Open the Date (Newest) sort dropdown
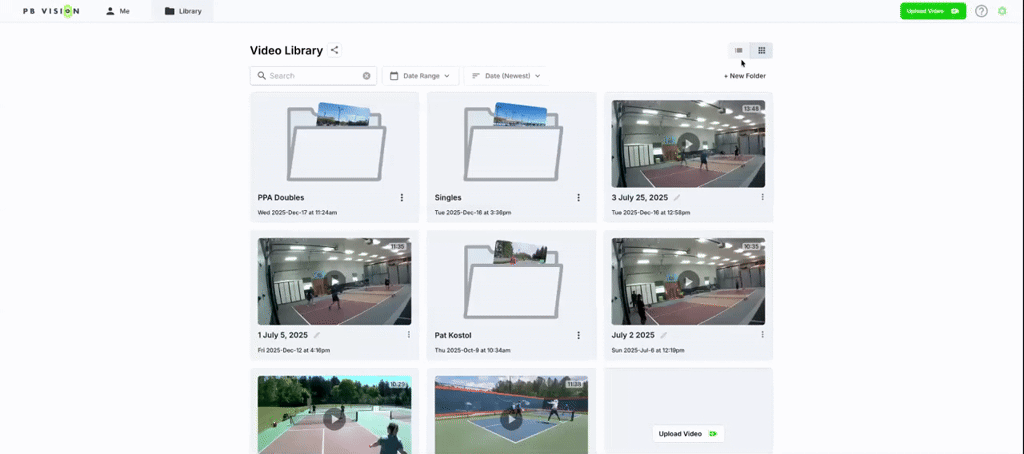The width and height of the screenshot is (1024, 454). tap(506, 76)
